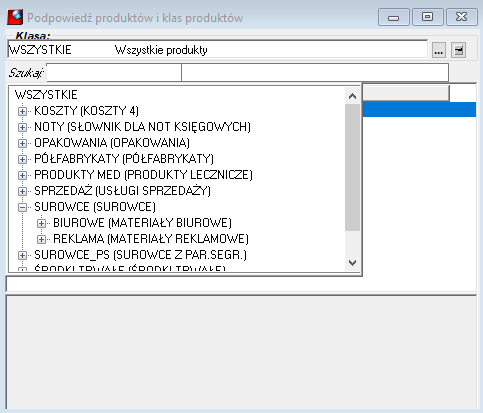Expand the SPRZEDAŻ tree node
This screenshot has width=483, height=413.
pyautogui.click(x=22, y=191)
